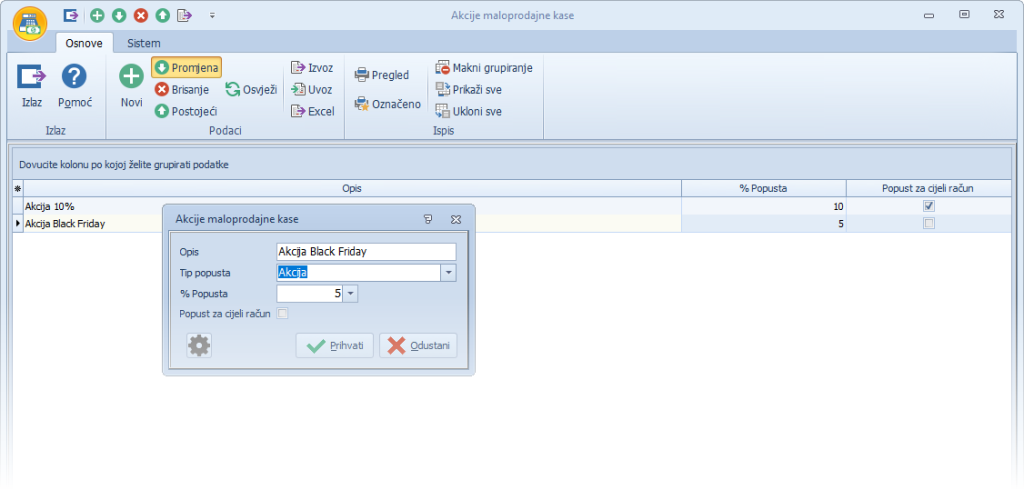
Task: Select the Osnove ribbon tab
Action: pos(84,43)
